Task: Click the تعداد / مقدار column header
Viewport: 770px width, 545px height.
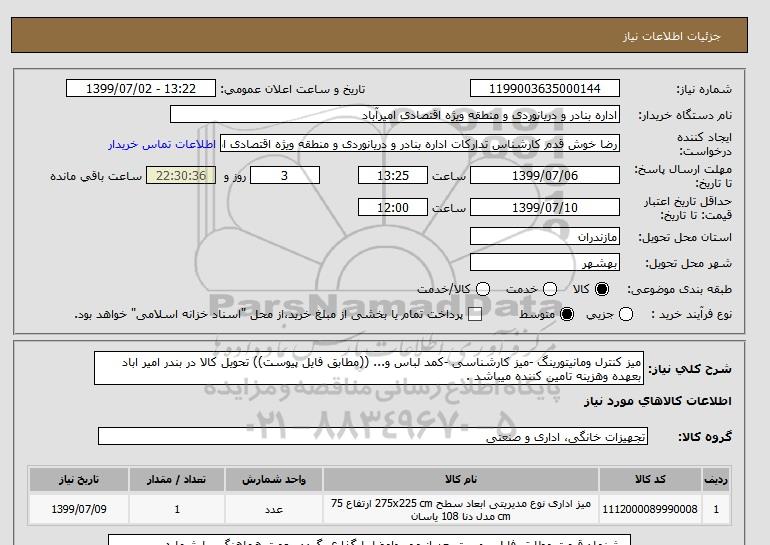Action: tap(177, 480)
